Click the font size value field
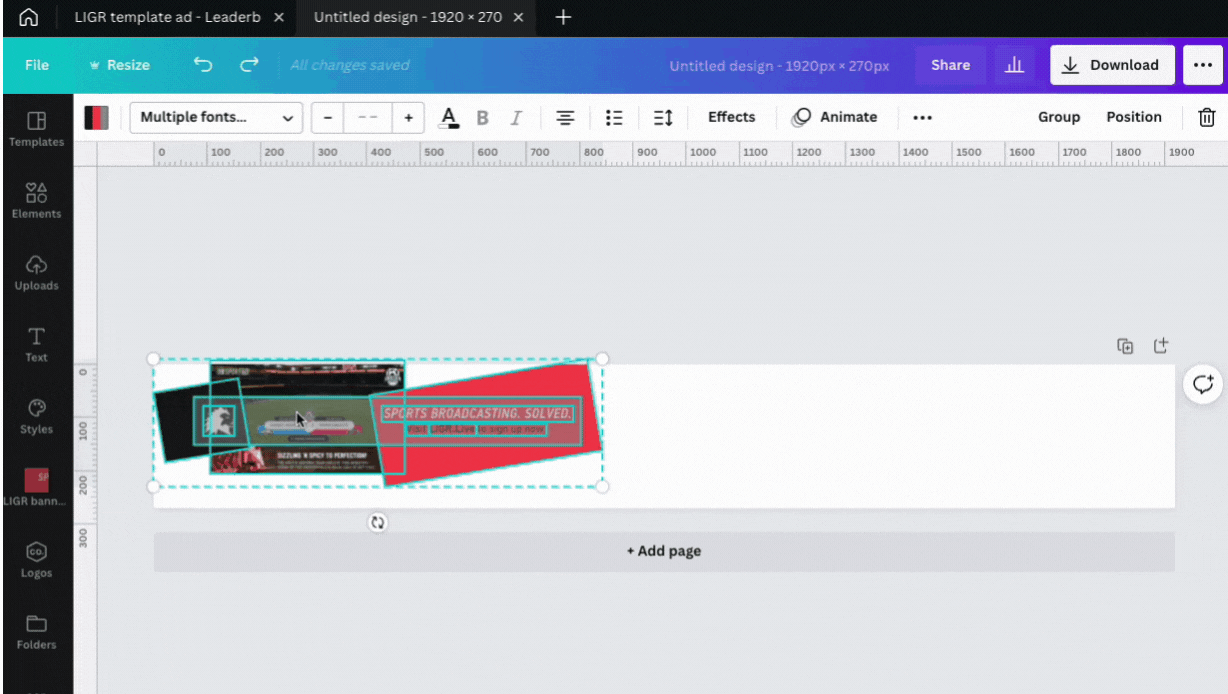This screenshot has width=1228, height=694. tap(367, 118)
